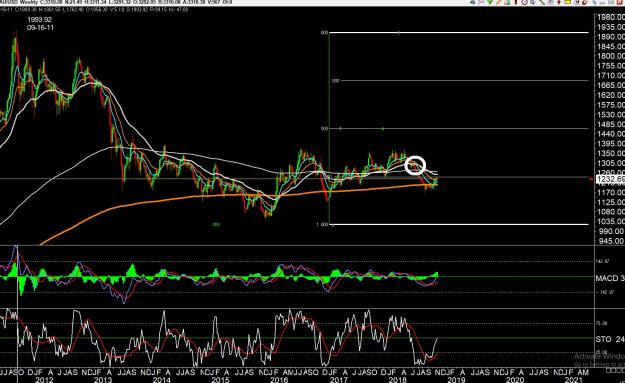
Task: Click the 2018 year label on time axis
Action: click(x=397, y=379)
